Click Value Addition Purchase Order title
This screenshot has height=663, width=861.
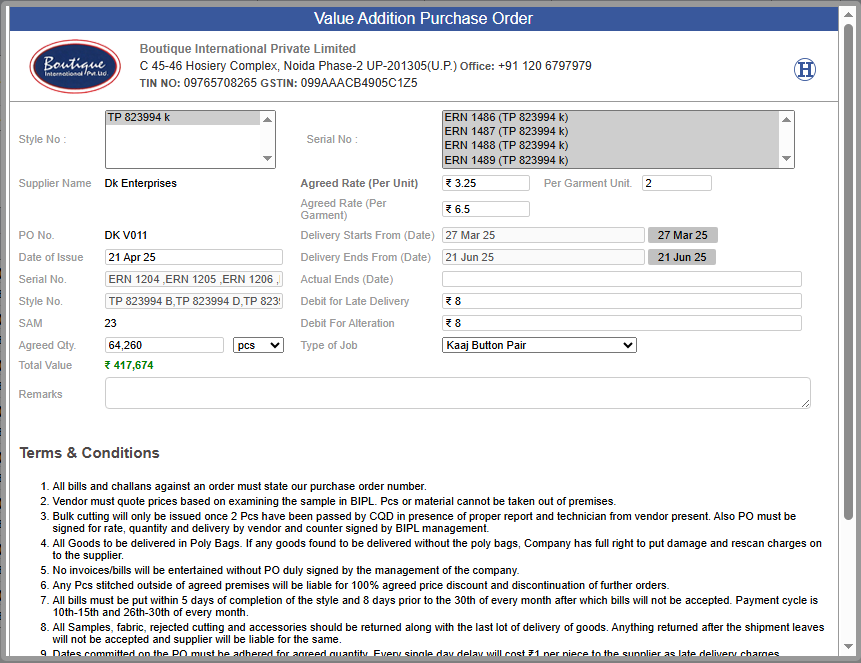pyautogui.click(x=423, y=19)
